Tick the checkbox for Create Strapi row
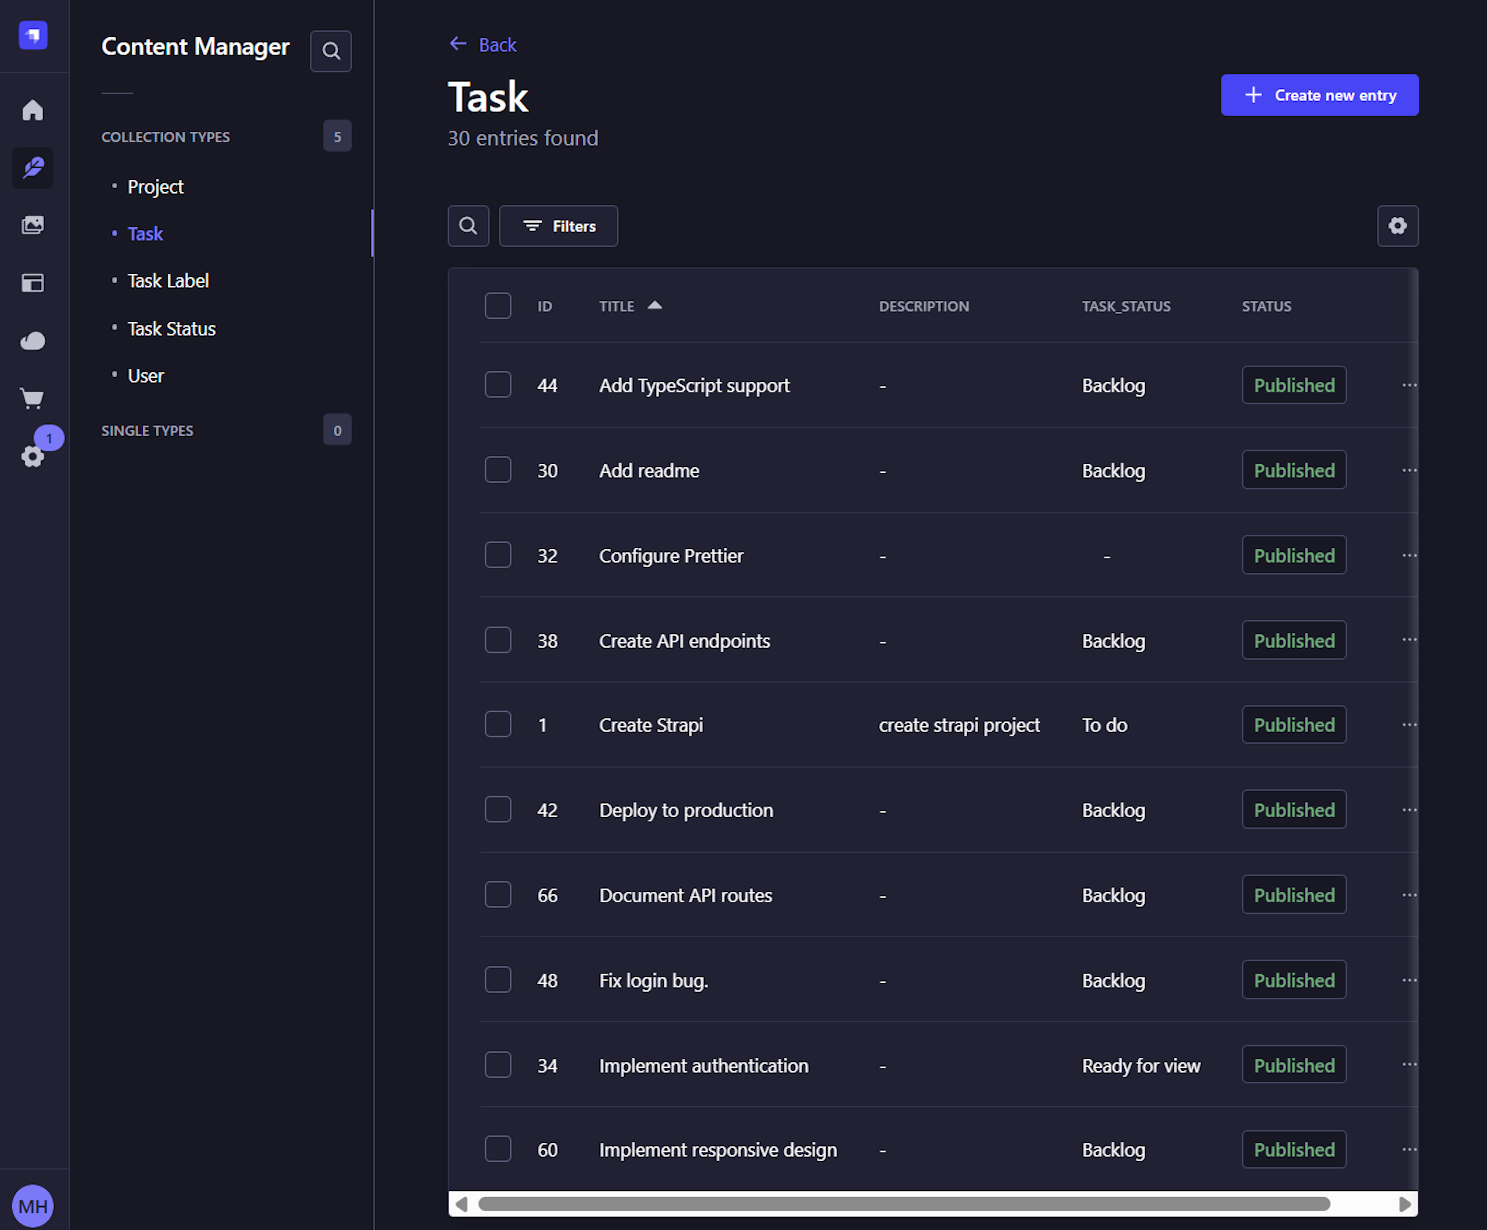 coord(498,724)
